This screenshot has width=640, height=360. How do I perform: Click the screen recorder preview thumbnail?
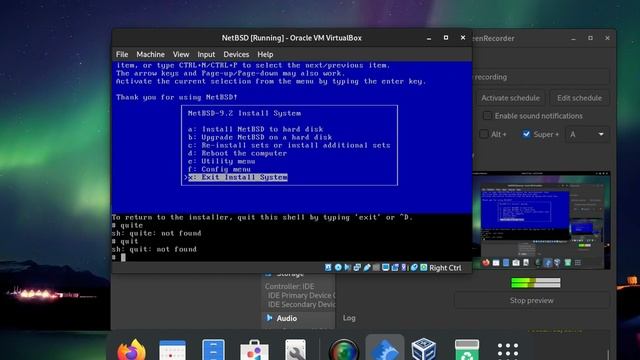point(541,220)
